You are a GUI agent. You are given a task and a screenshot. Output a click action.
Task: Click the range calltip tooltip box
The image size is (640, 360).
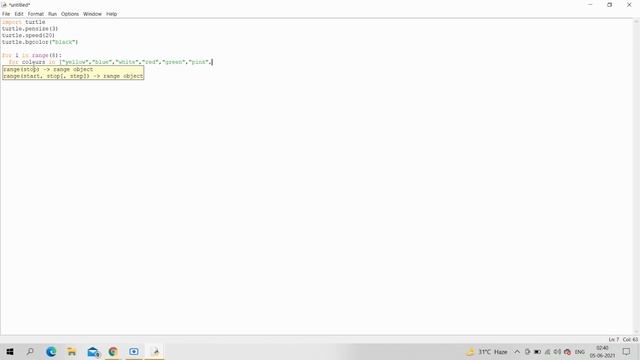click(73, 73)
